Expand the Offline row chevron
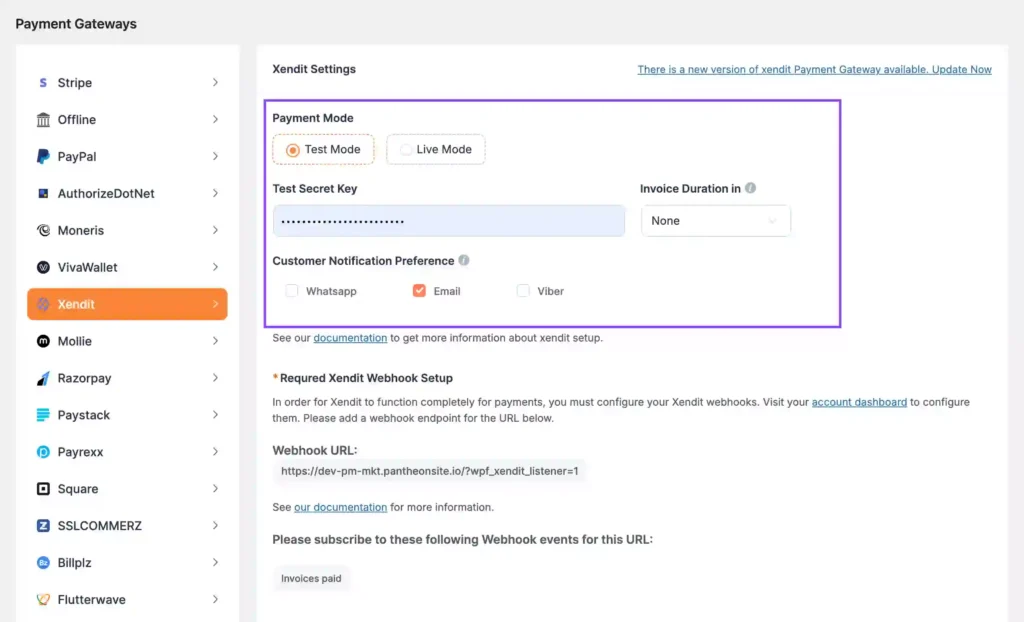The width and height of the screenshot is (1024, 622). (x=215, y=120)
